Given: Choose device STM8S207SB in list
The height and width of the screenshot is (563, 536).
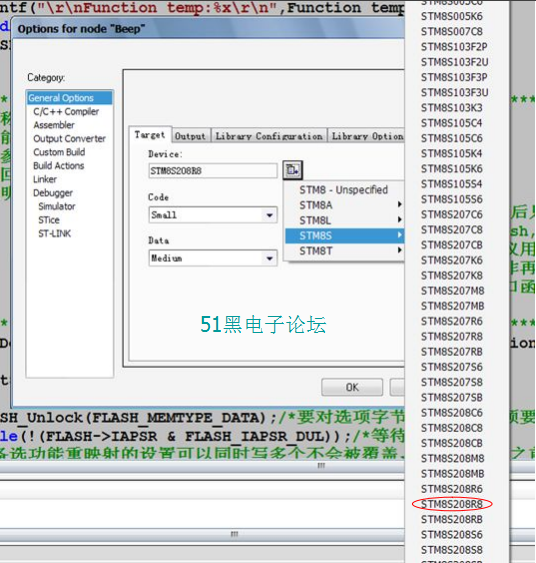Looking at the screenshot, I should click(452, 397).
